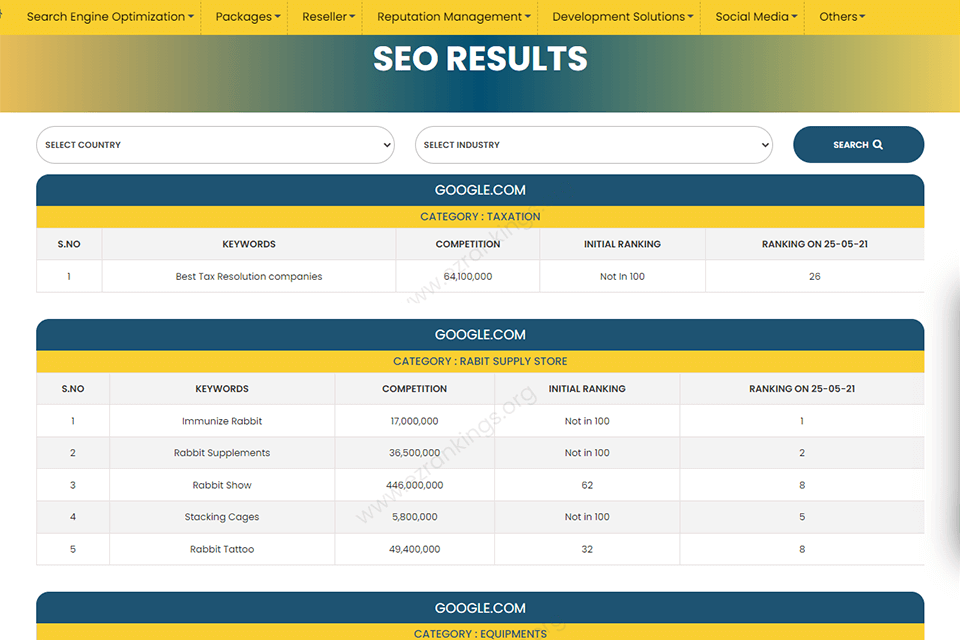Click initial ranking 32 for Rabbit Tattoo
Image resolution: width=960 pixels, height=640 pixels.
[x=587, y=549]
